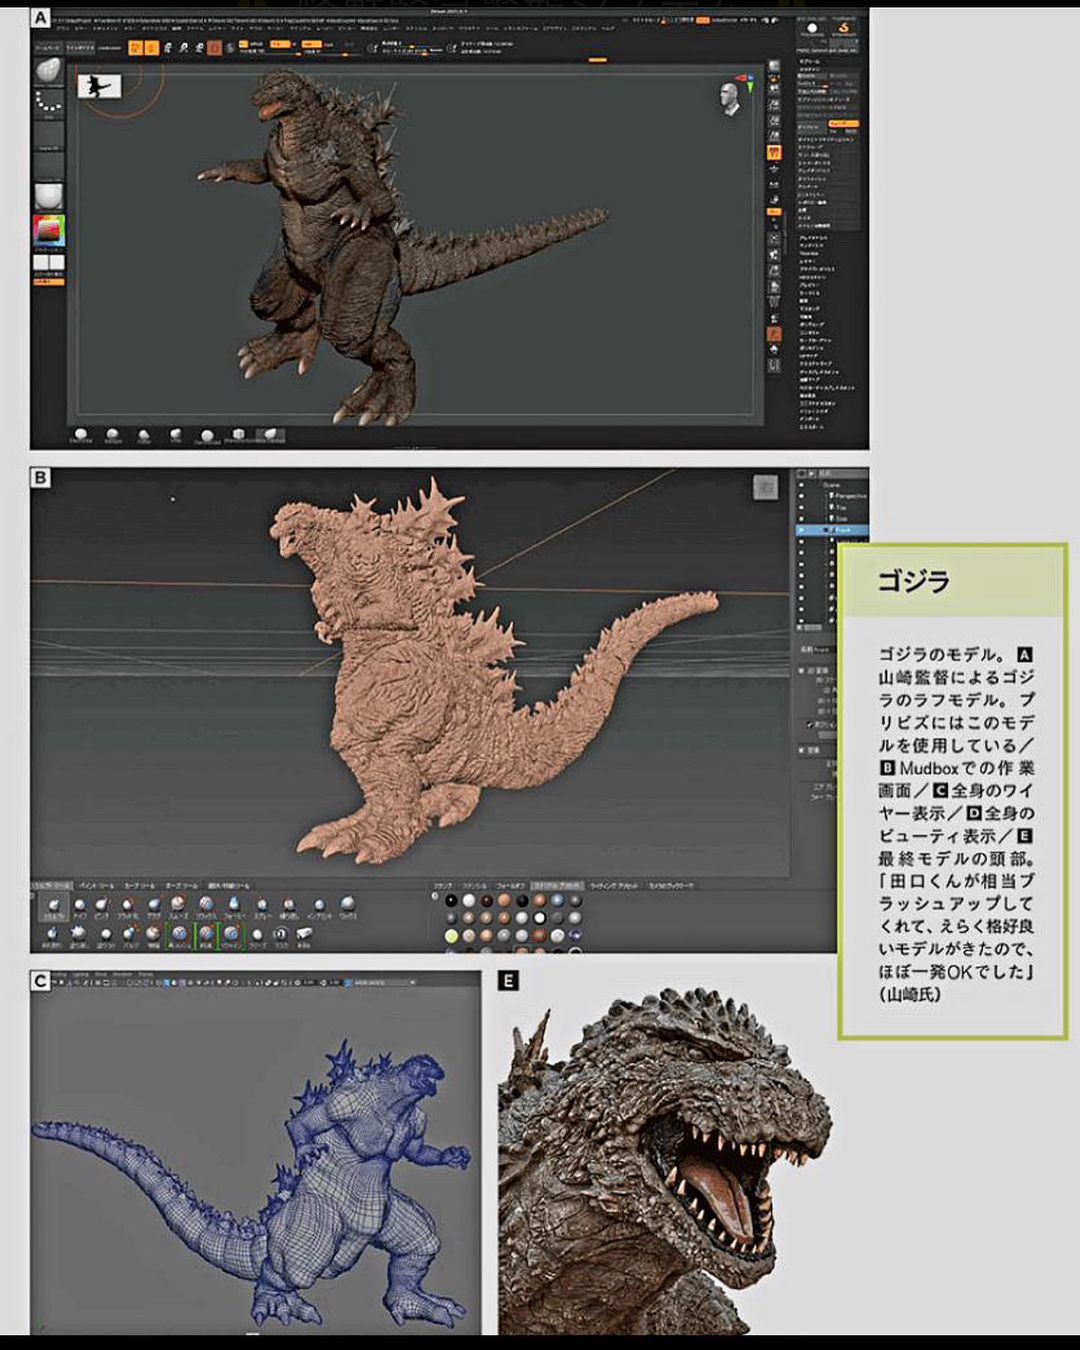
Task: Select Perspective camera in Mudbox object list
Action: point(848,496)
